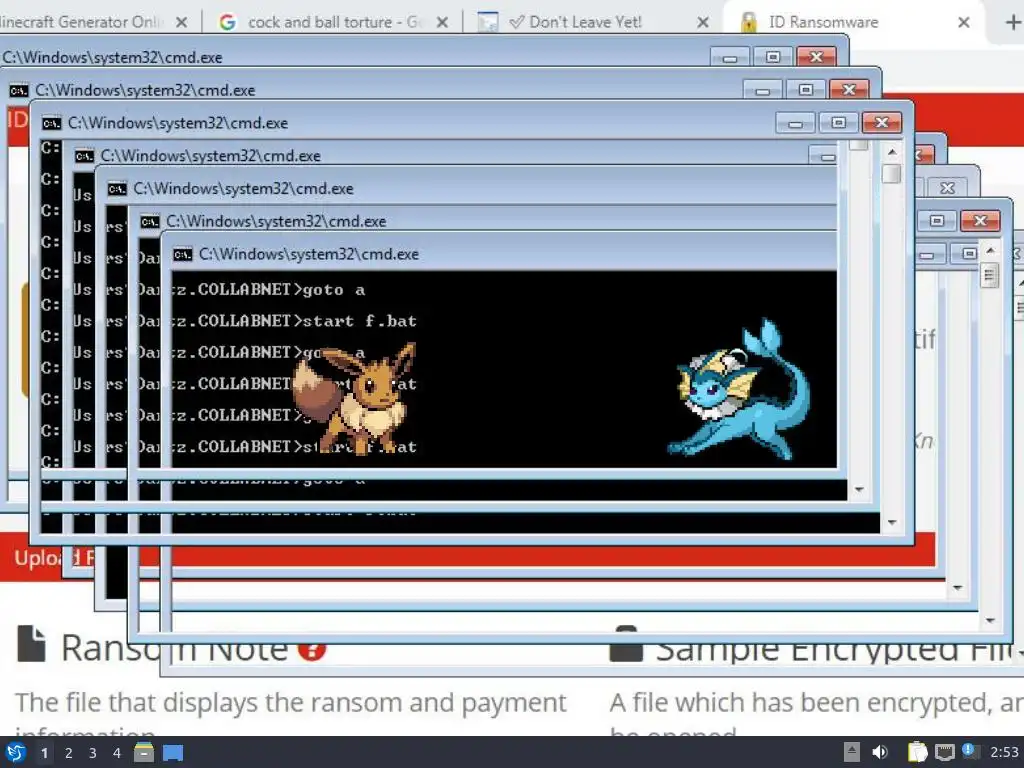Open a new browser tab with plus button
Screen dimensions: 1024x768
(x=1012, y=22)
